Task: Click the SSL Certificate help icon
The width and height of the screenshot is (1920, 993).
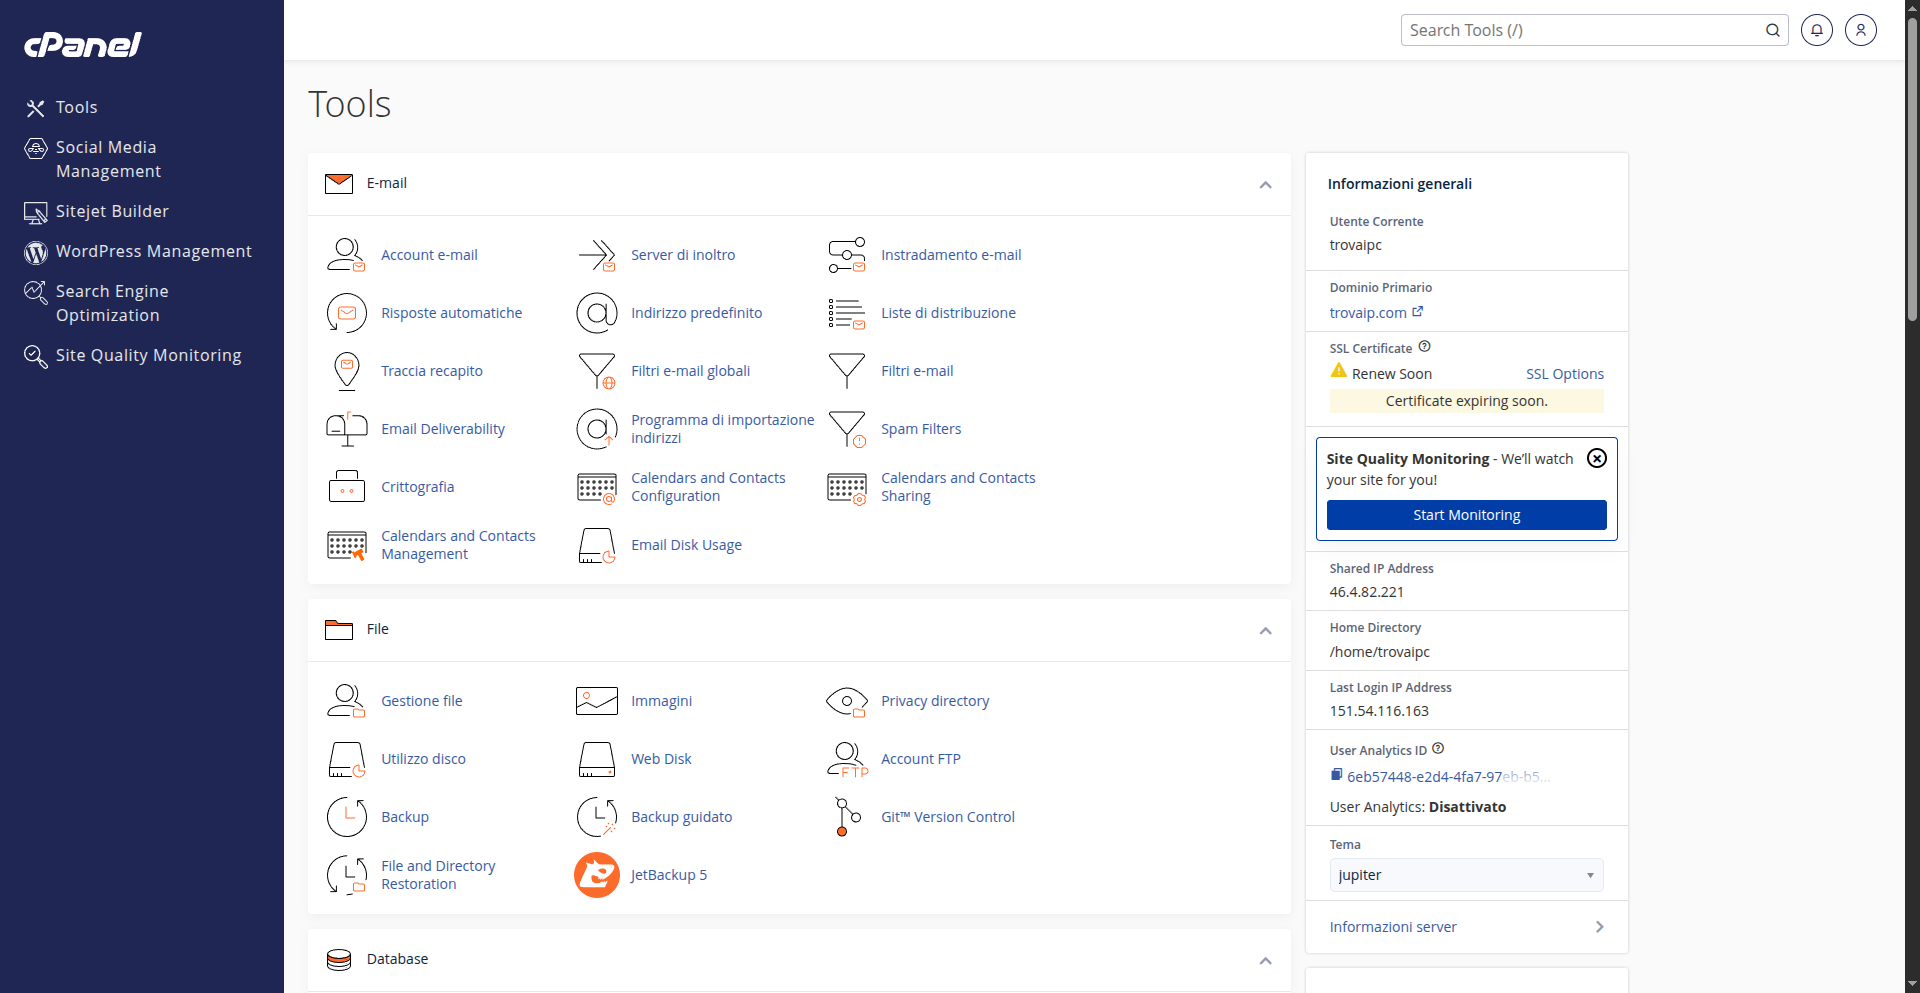Action: point(1425,347)
